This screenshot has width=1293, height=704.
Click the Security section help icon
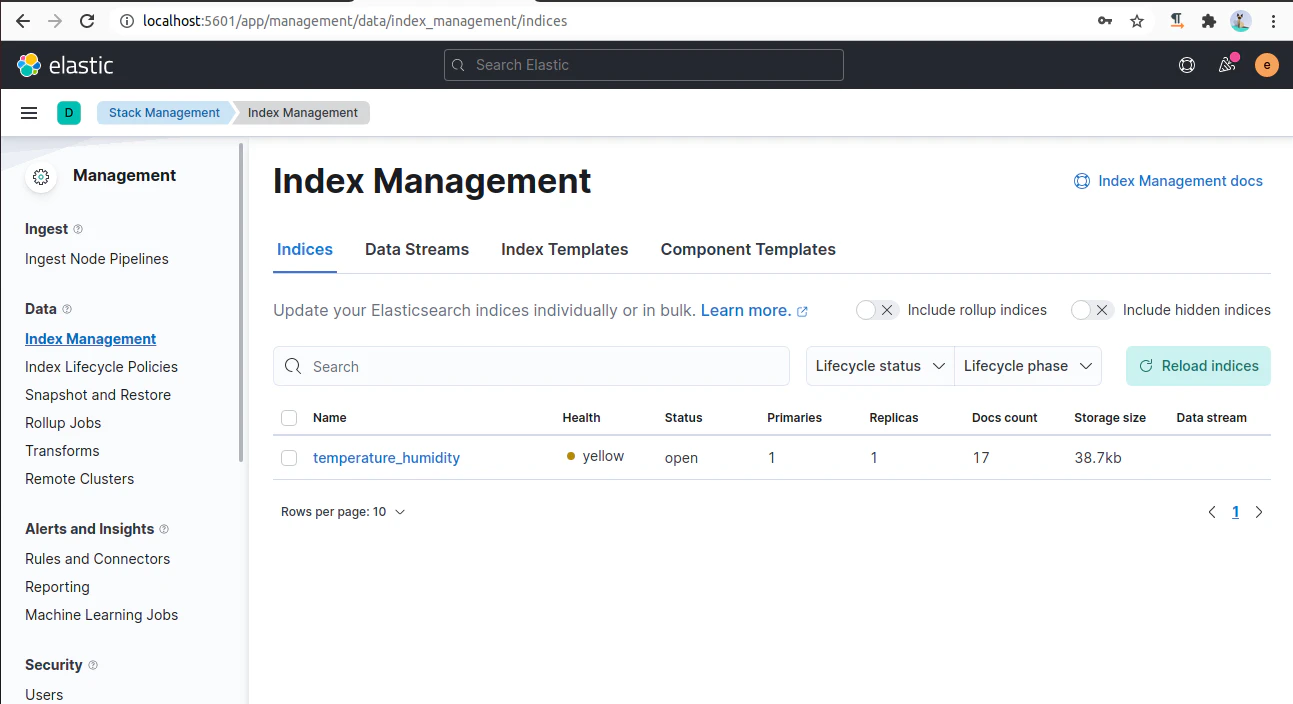(93, 665)
